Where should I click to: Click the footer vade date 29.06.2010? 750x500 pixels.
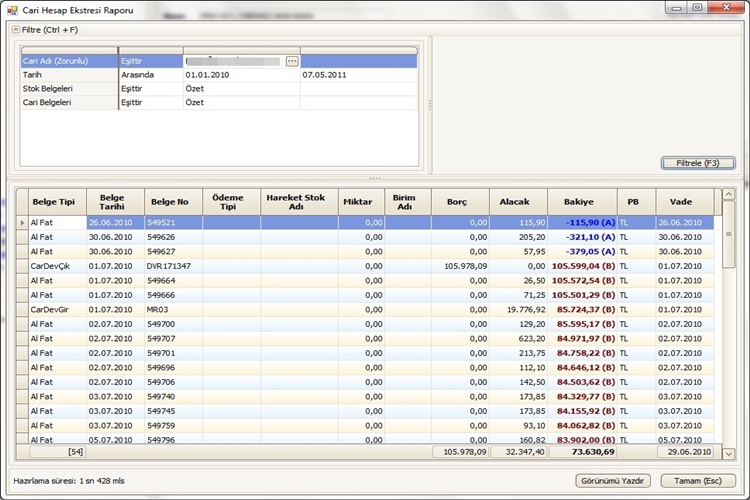(x=685, y=452)
